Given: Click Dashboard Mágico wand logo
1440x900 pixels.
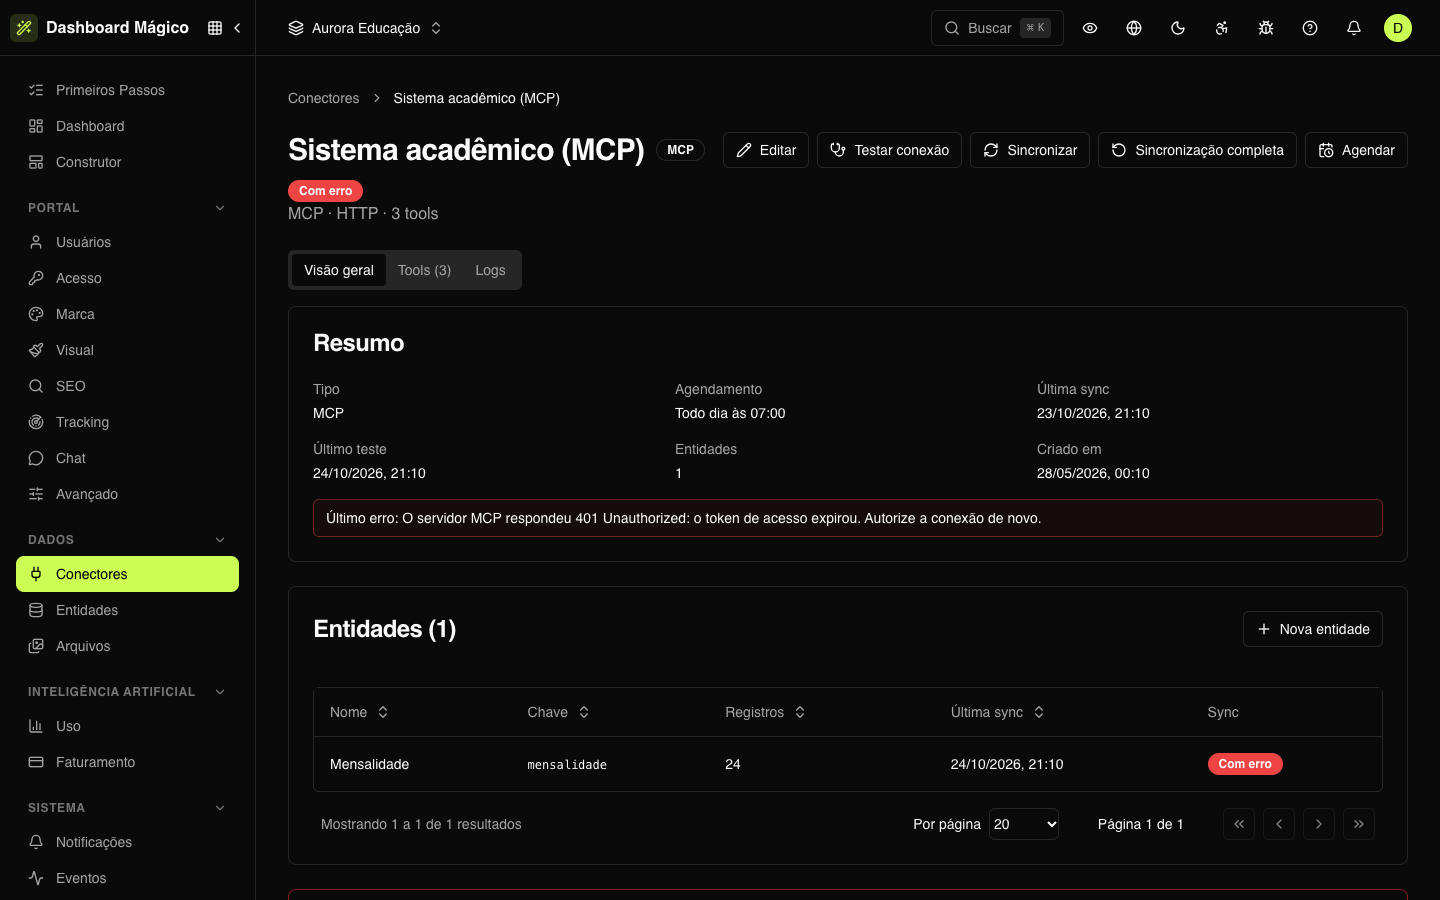Looking at the screenshot, I should pos(24,28).
